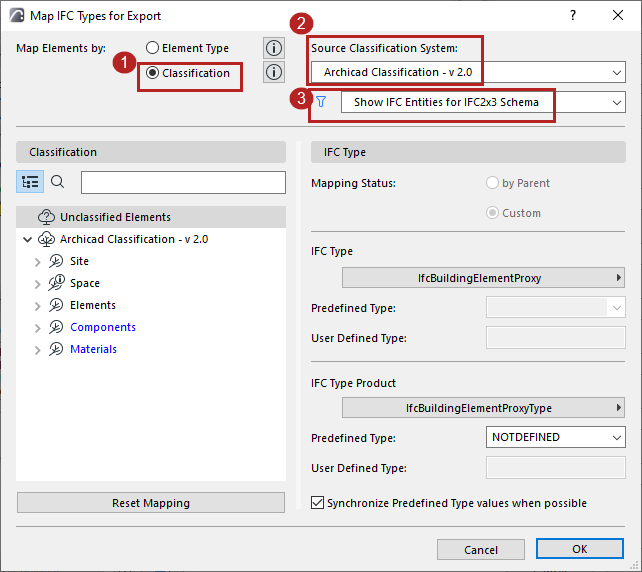642x572 pixels.
Task: Click info icon beside Classification option
Action: (x=274, y=72)
